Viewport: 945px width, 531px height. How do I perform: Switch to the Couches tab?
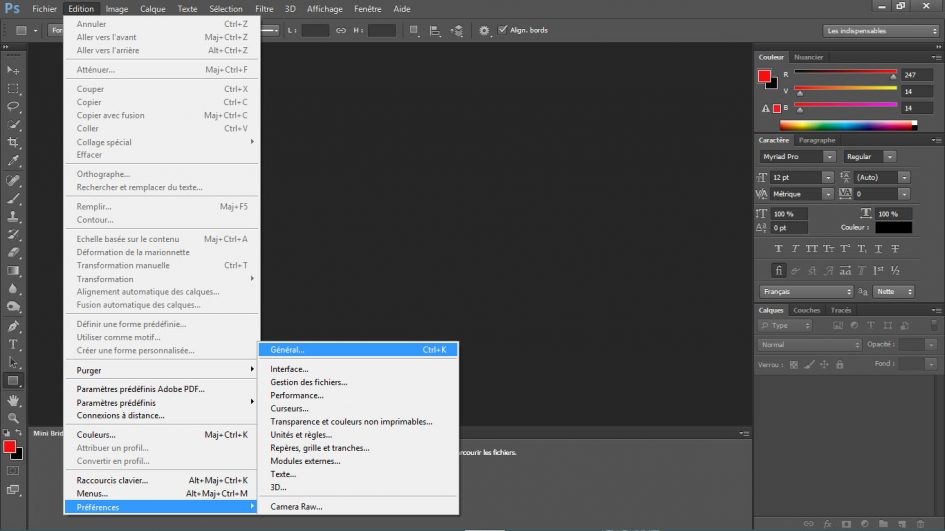click(806, 310)
